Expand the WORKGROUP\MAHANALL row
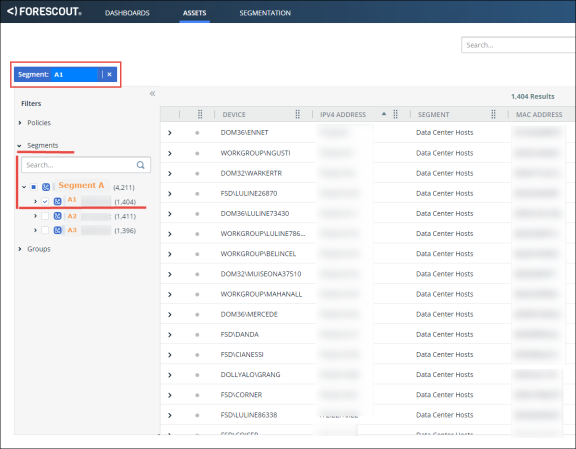Image resolution: width=576 pixels, height=449 pixels. pyautogui.click(x=170, y=294)
